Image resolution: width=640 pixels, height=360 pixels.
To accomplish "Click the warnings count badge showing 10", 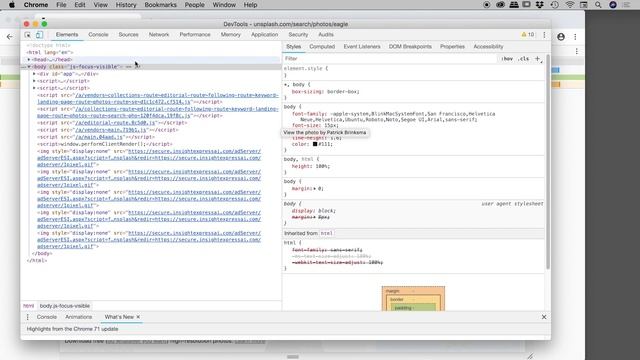I will (x=528, y=35).
